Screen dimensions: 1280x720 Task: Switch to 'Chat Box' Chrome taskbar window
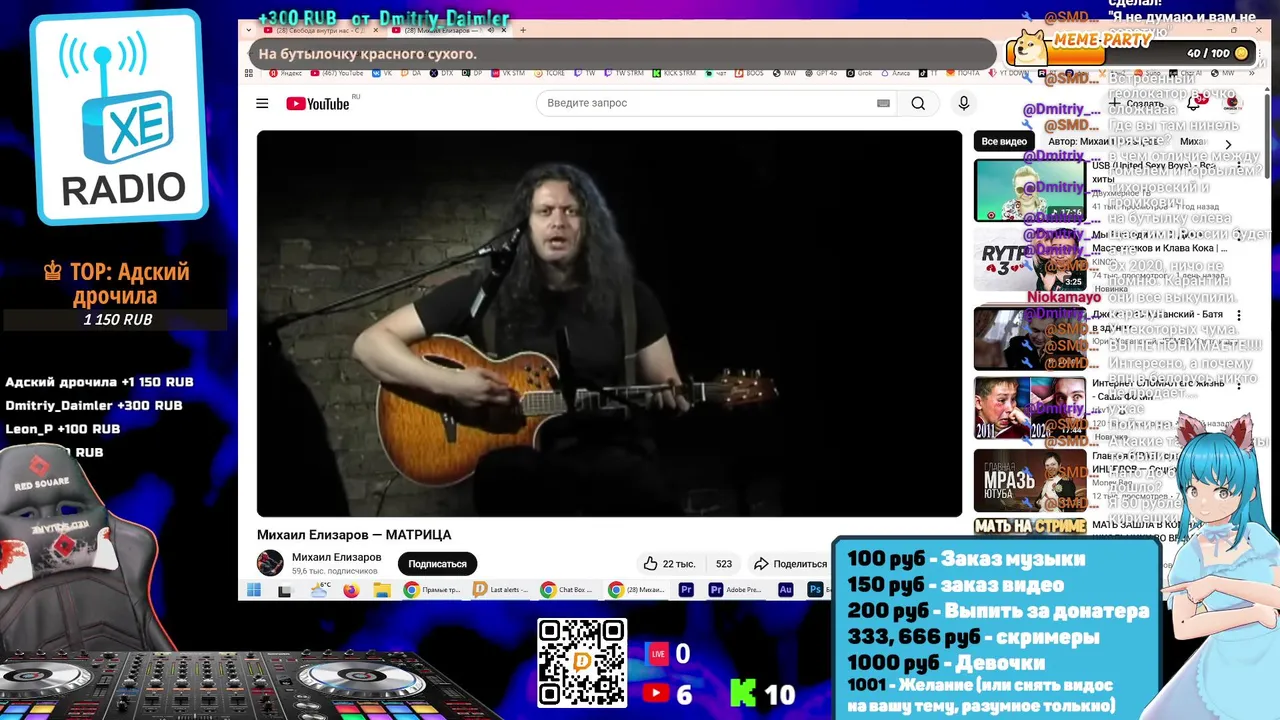coord(569,590)
